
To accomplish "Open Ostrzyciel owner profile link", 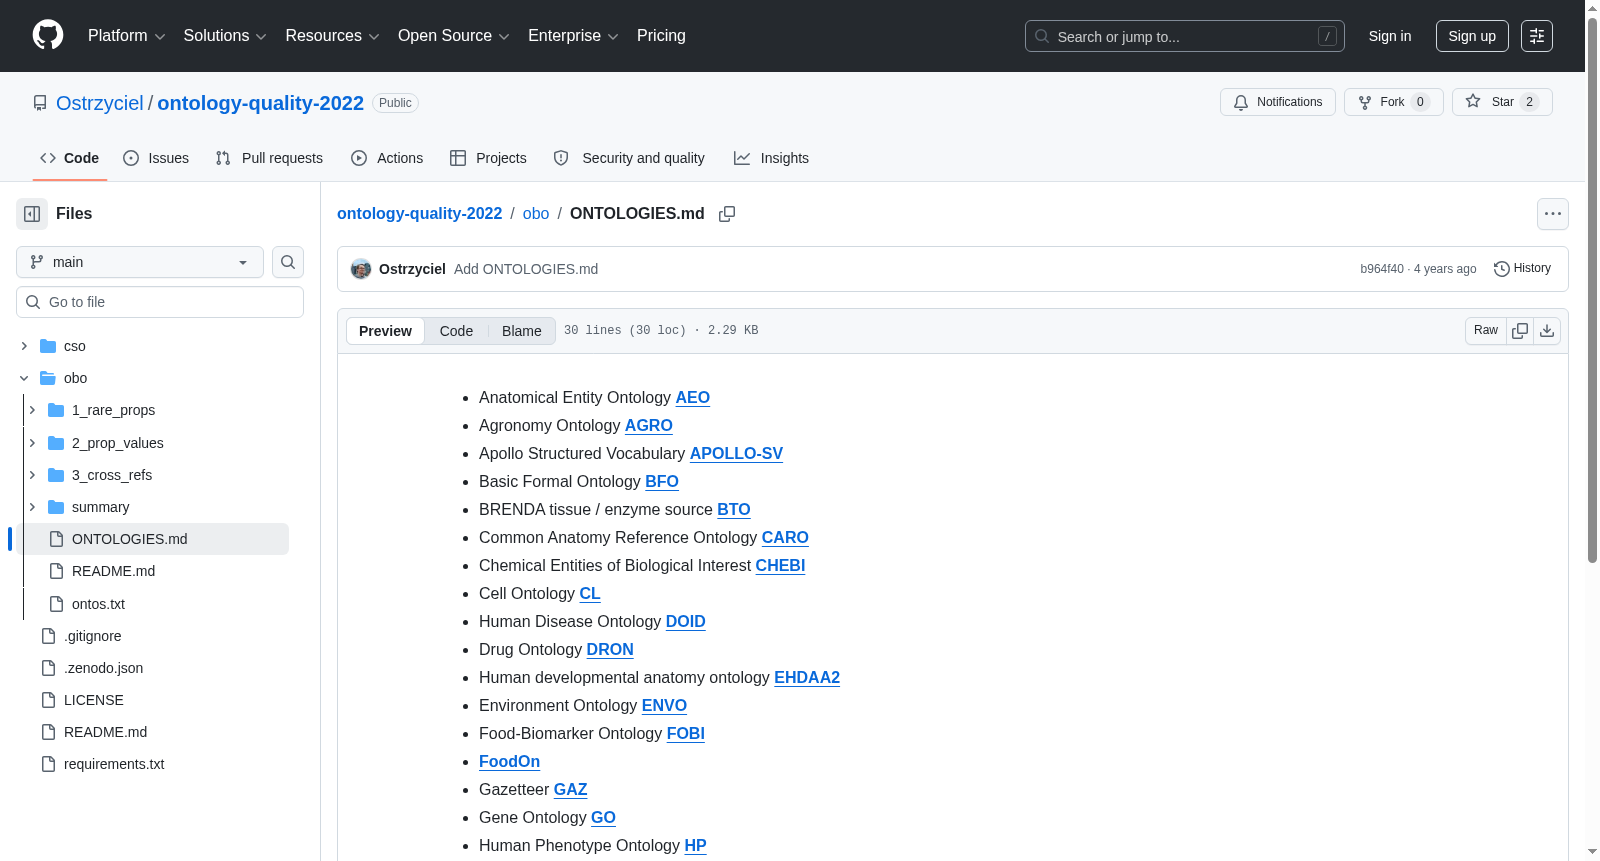I will pyautogui.click(x=100, y=103).
